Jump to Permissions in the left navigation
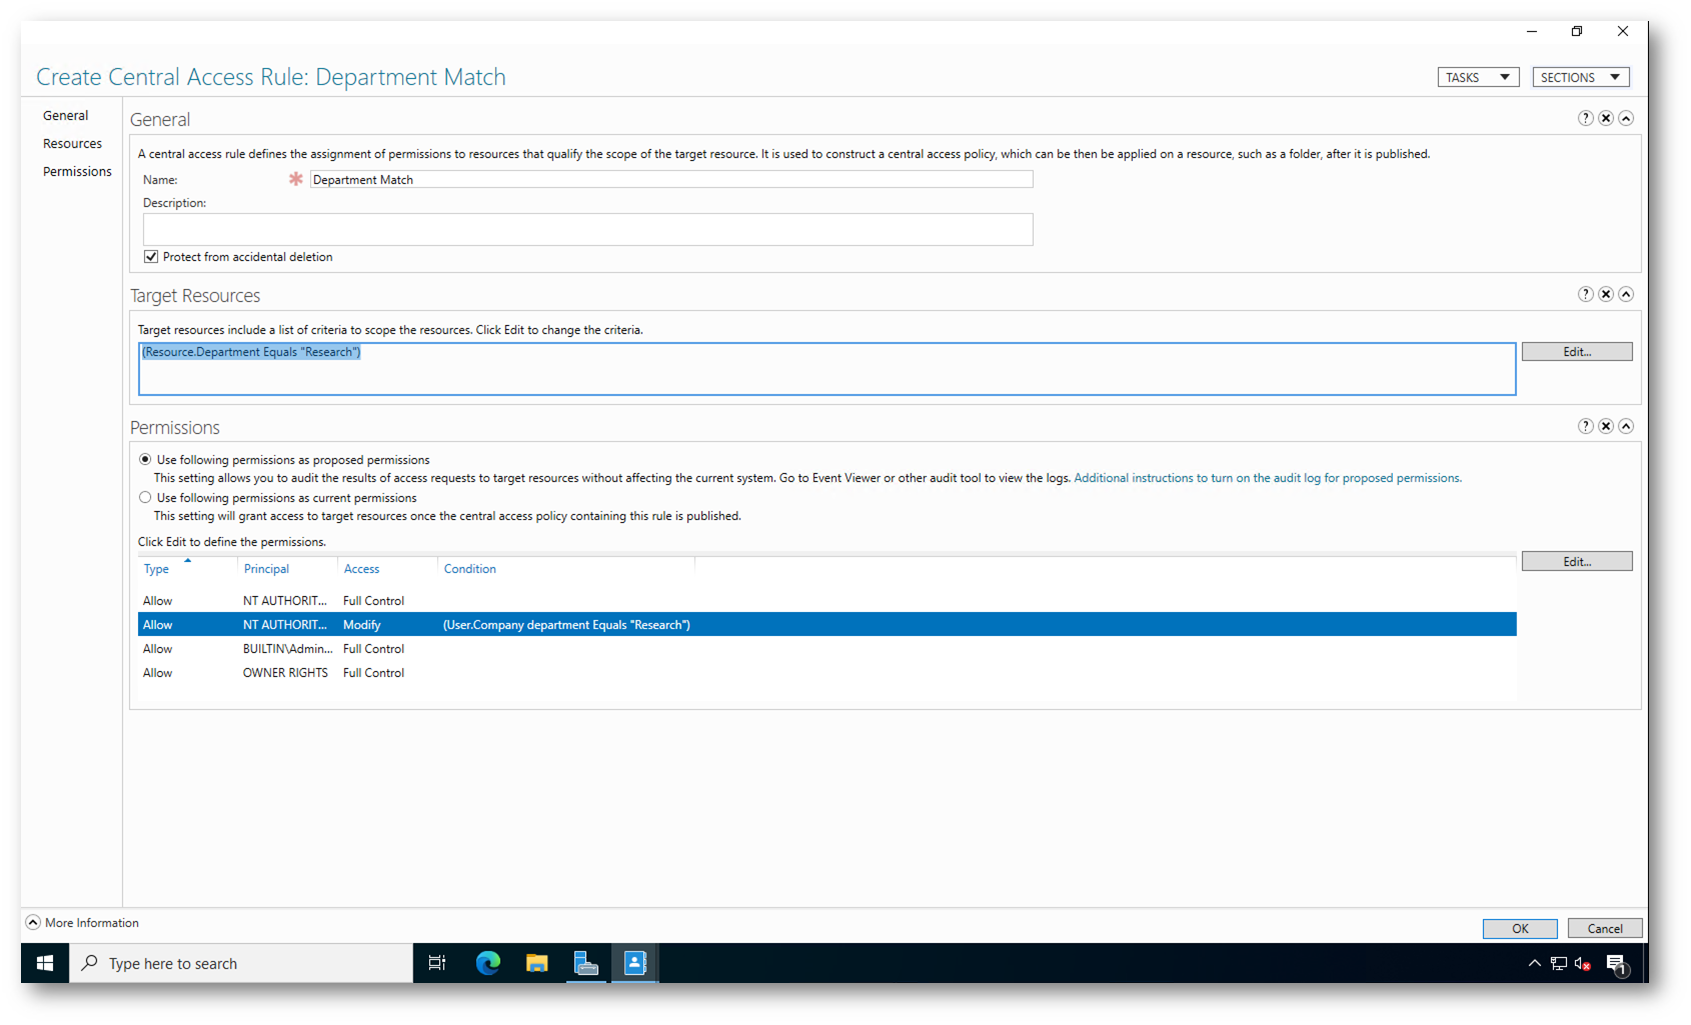Viewport: 1691px width, 1025px height. coord(77,172)
